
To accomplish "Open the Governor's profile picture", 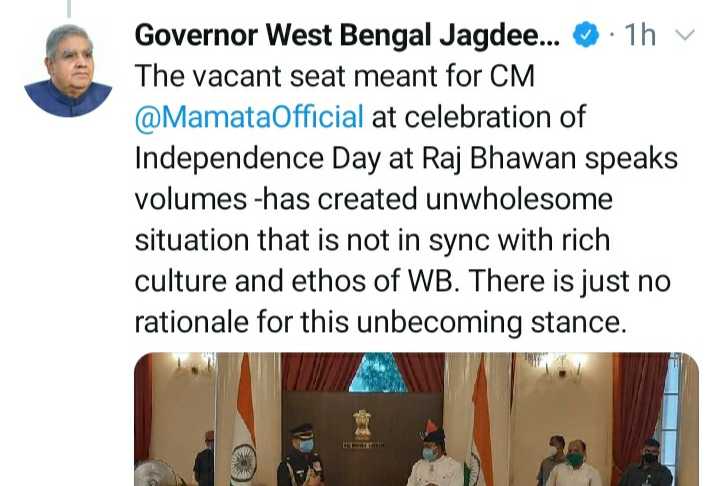I will (68, 71).
